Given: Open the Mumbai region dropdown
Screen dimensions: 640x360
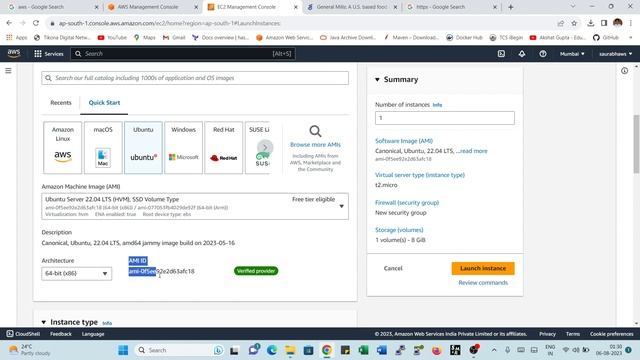Looking at the screenshot, I should (x=572, y=54).
